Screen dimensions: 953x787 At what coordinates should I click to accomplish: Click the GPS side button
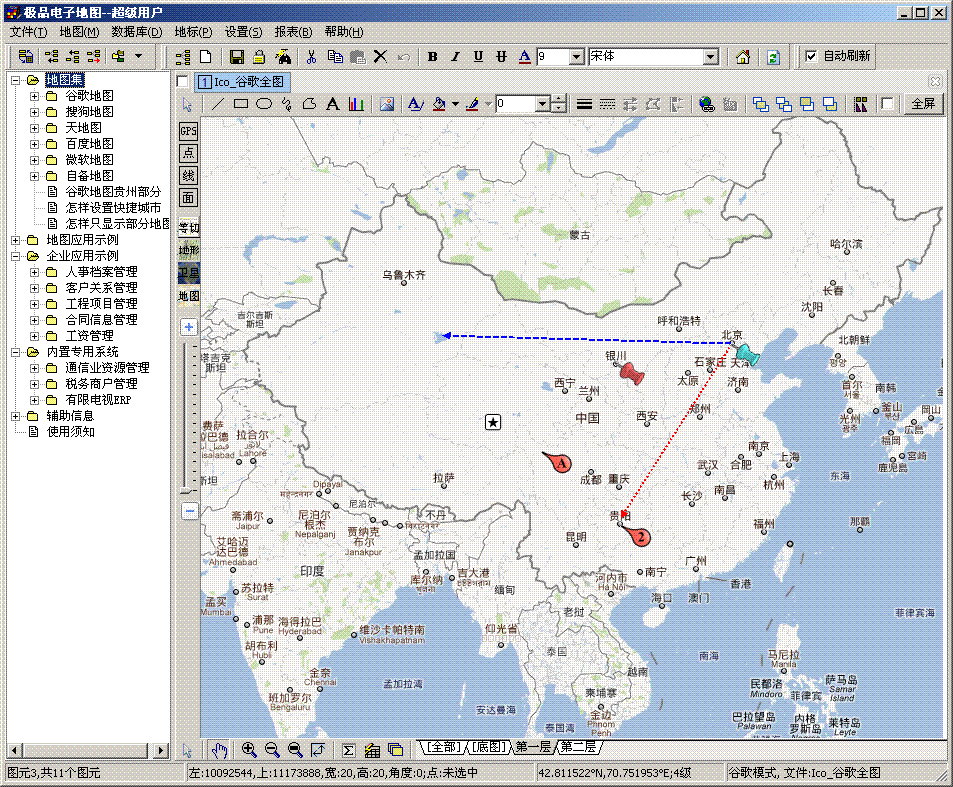tap(188, 131)
